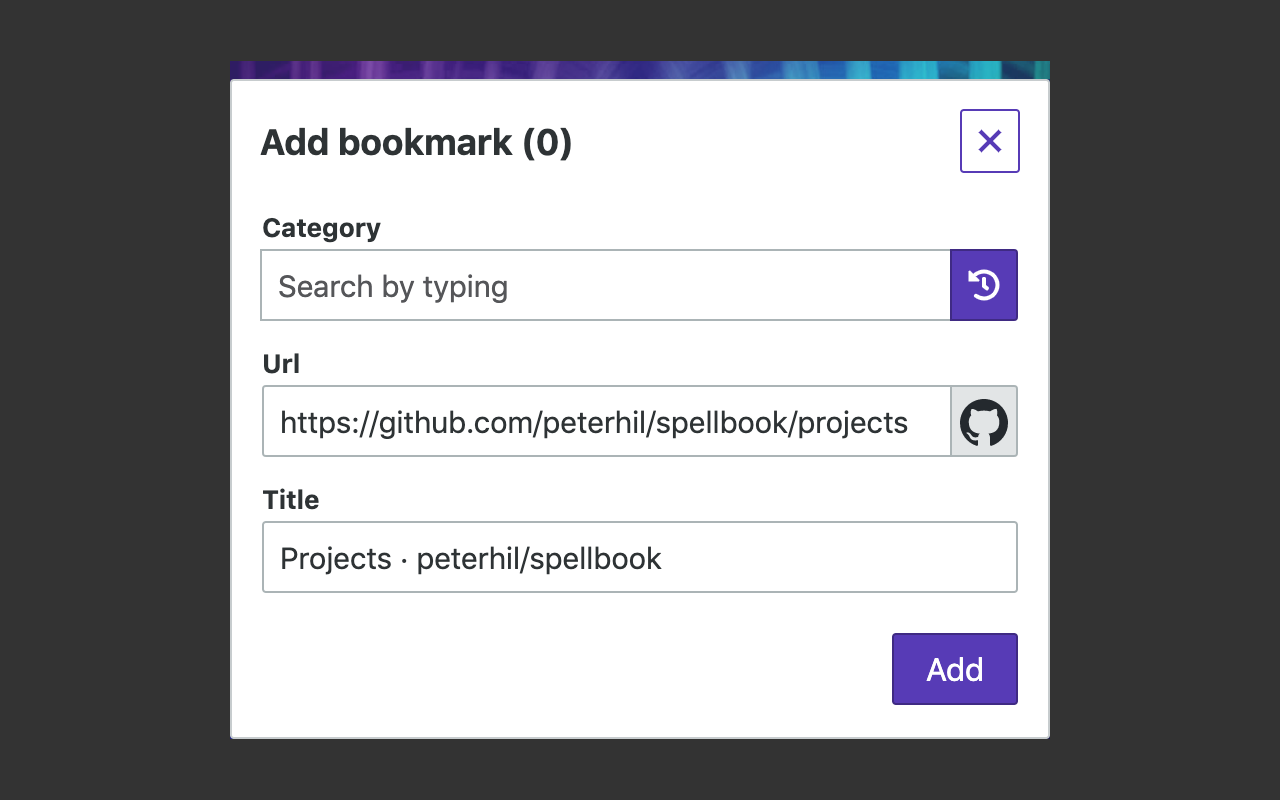The image size is (1280, 800).
Task: Edit the Title input field
Action: coord(640,557)
